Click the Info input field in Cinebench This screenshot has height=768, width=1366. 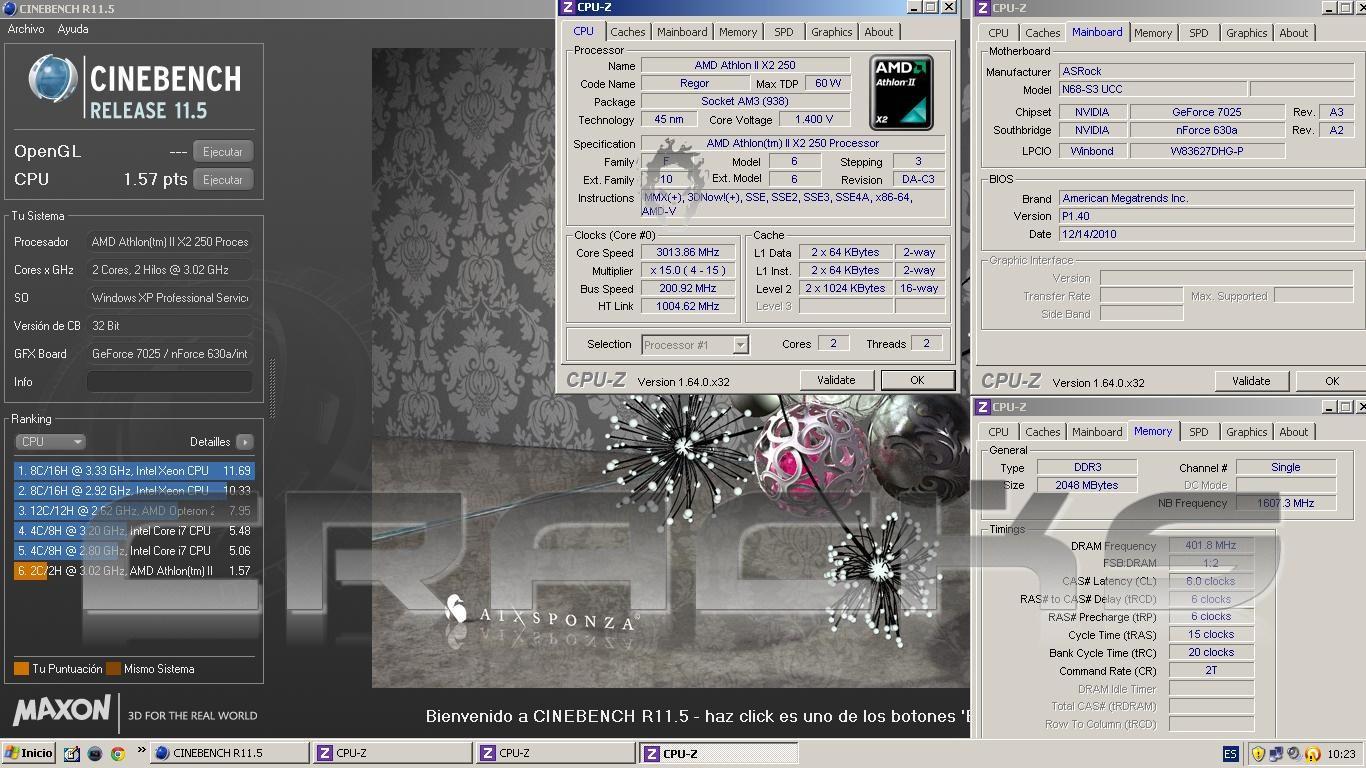(169, 382)
